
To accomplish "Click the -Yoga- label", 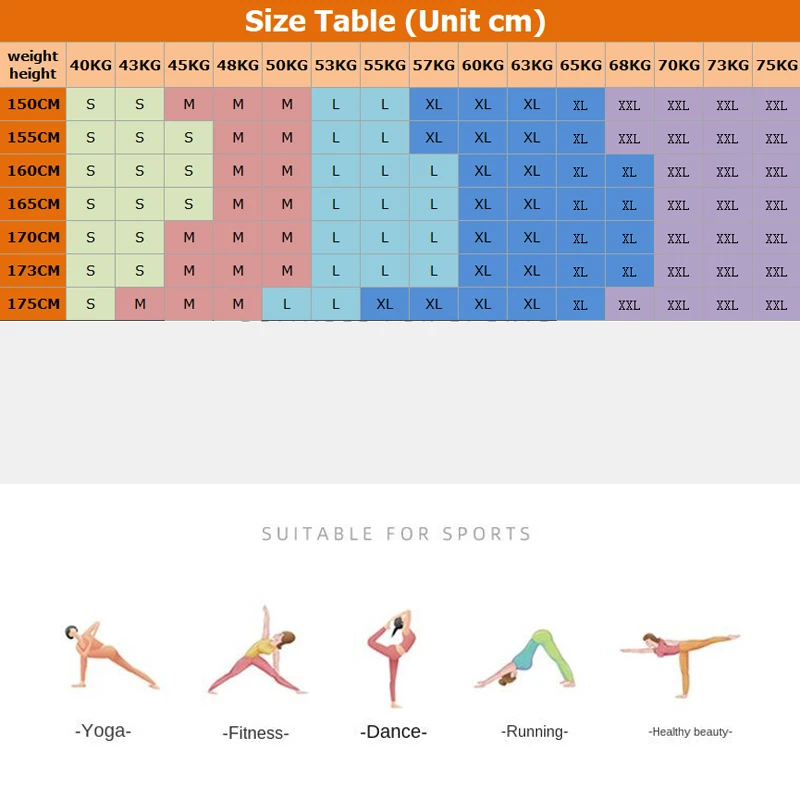I will [x=103, y=731].
